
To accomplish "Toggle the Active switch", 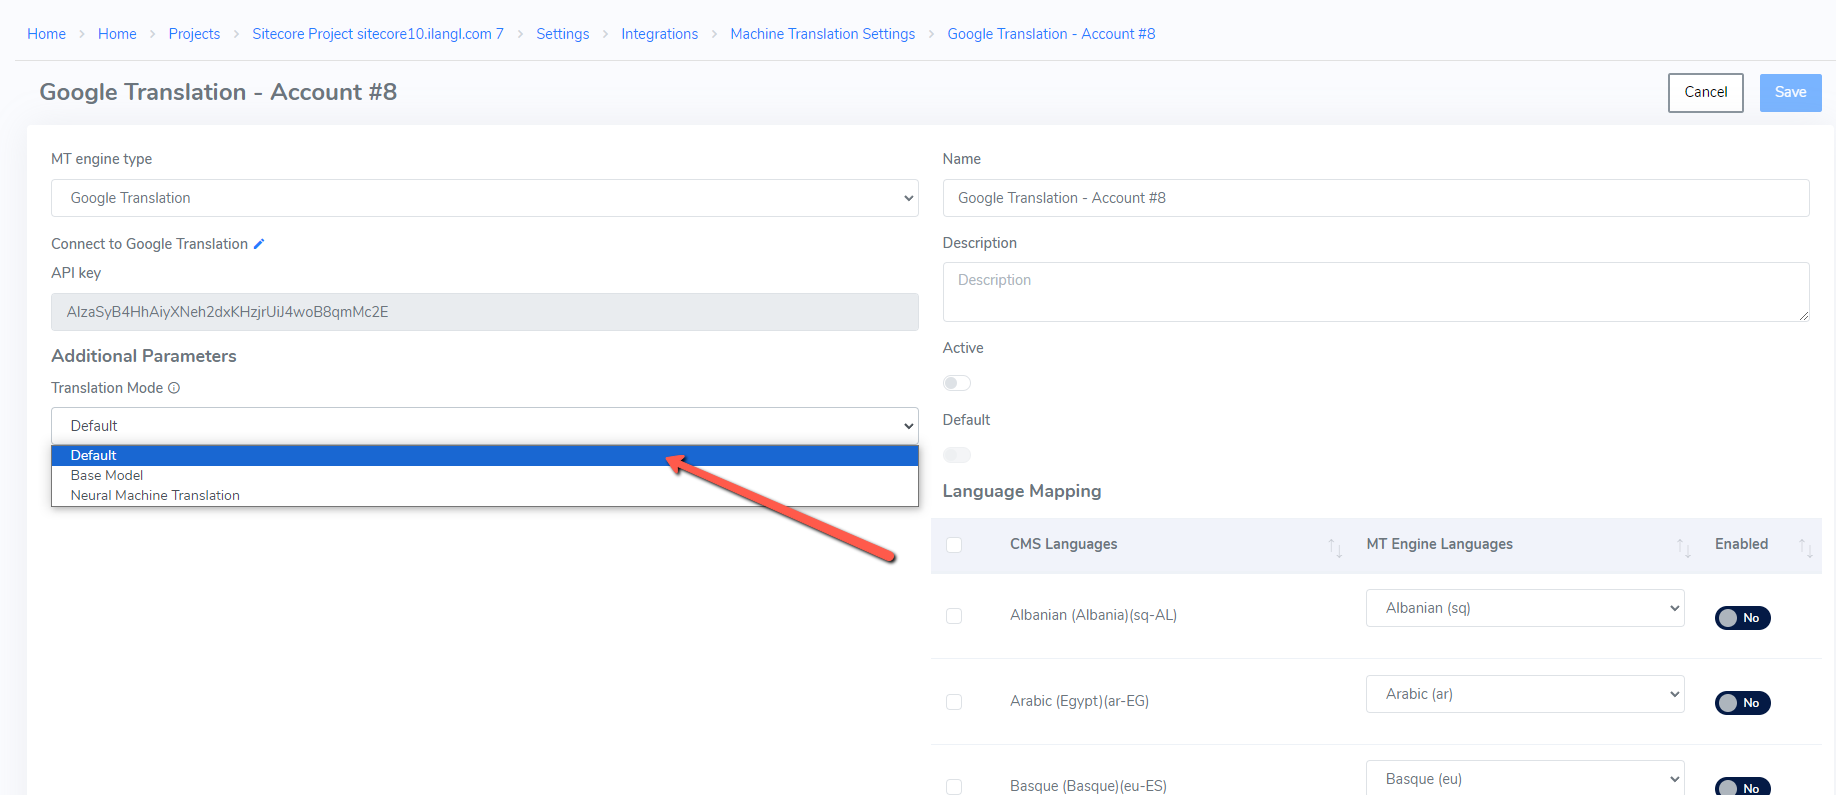I will point(957,383).
